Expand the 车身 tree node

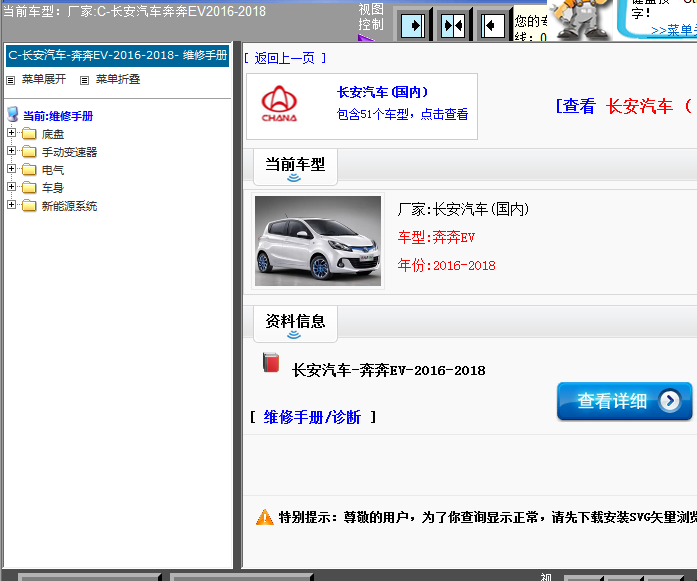(12, 186)
